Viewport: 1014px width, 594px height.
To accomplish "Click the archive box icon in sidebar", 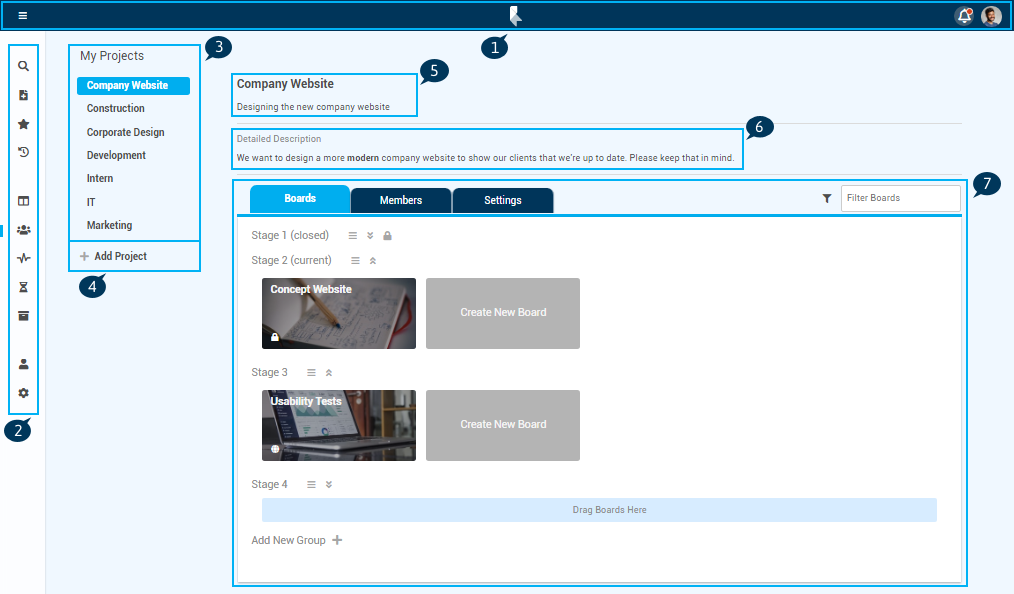I will (x=23, y=316).
